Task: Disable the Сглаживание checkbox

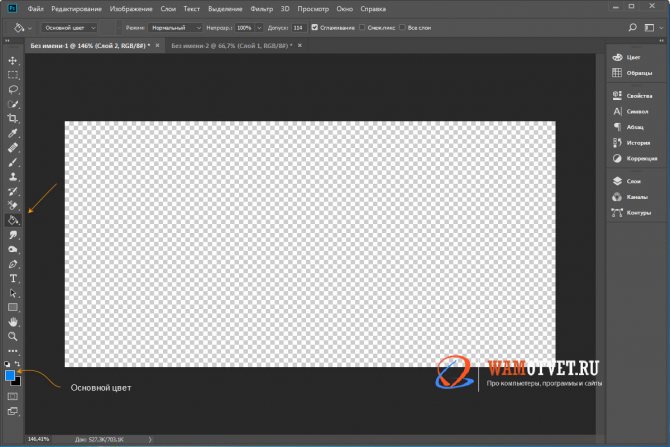Action: coord(315,27)
